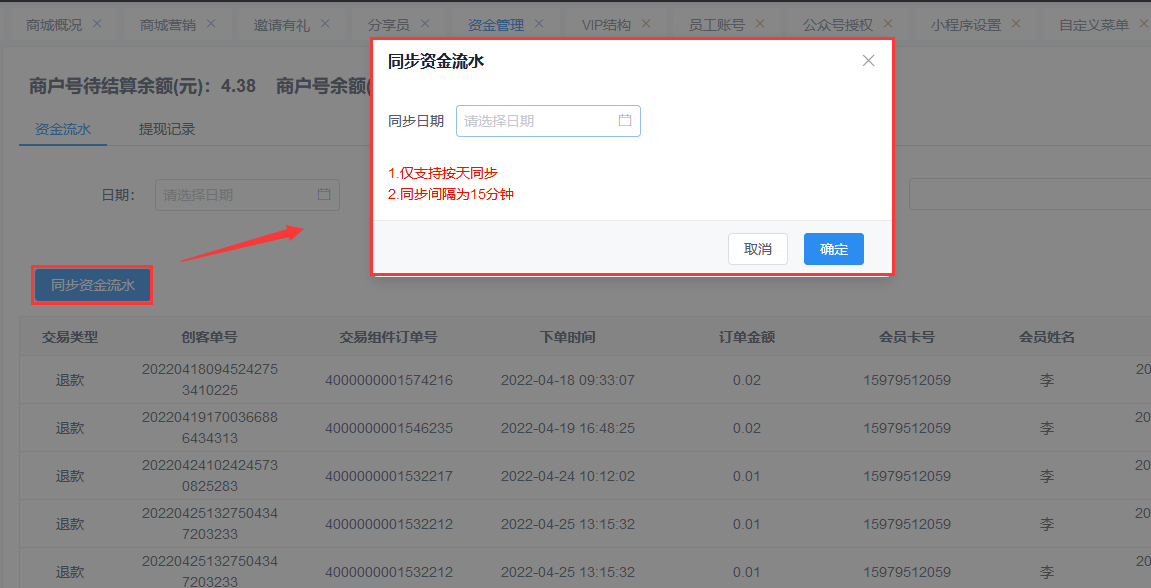Click the 交易组件订单号 column header
1151x588 pixels.
(x=388, y=337)
